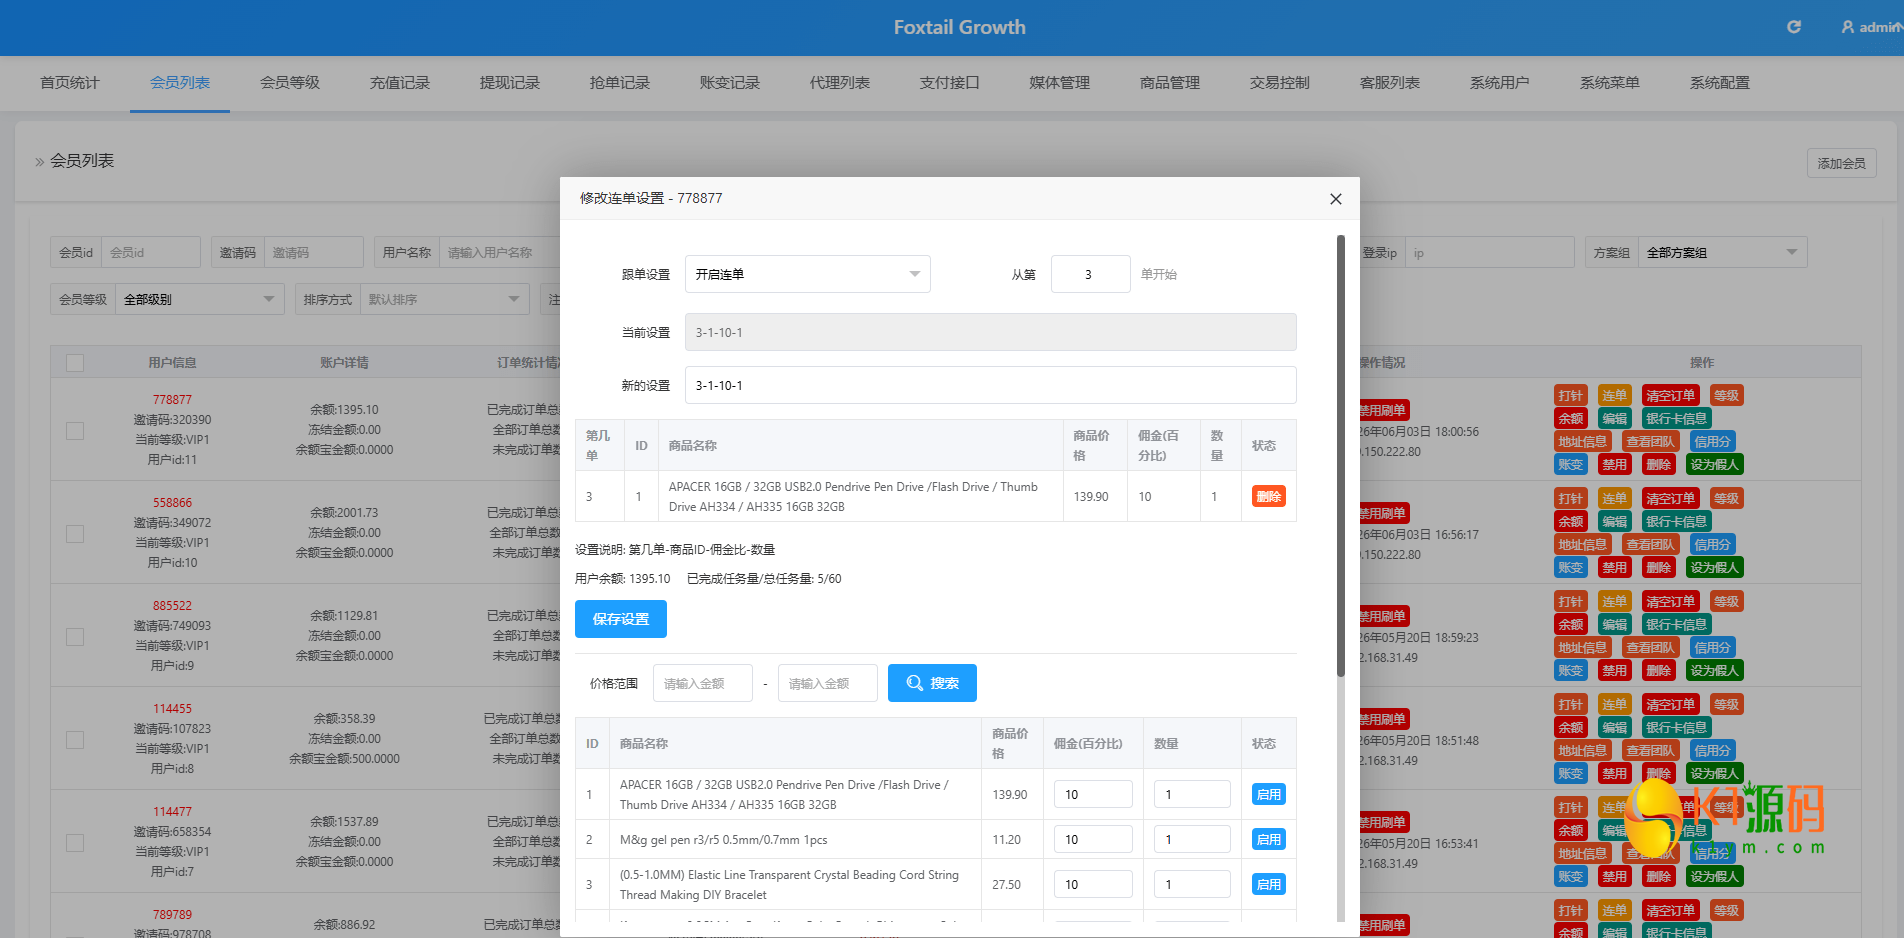
Task: Go to the 商品管理 tab
Action: pos(1170,83)
